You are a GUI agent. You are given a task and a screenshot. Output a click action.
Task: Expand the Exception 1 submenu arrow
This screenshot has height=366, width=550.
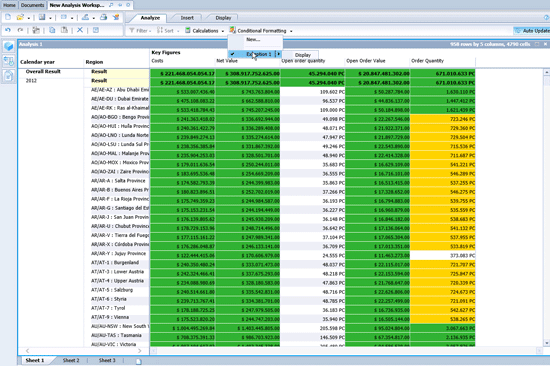(279, 54)
